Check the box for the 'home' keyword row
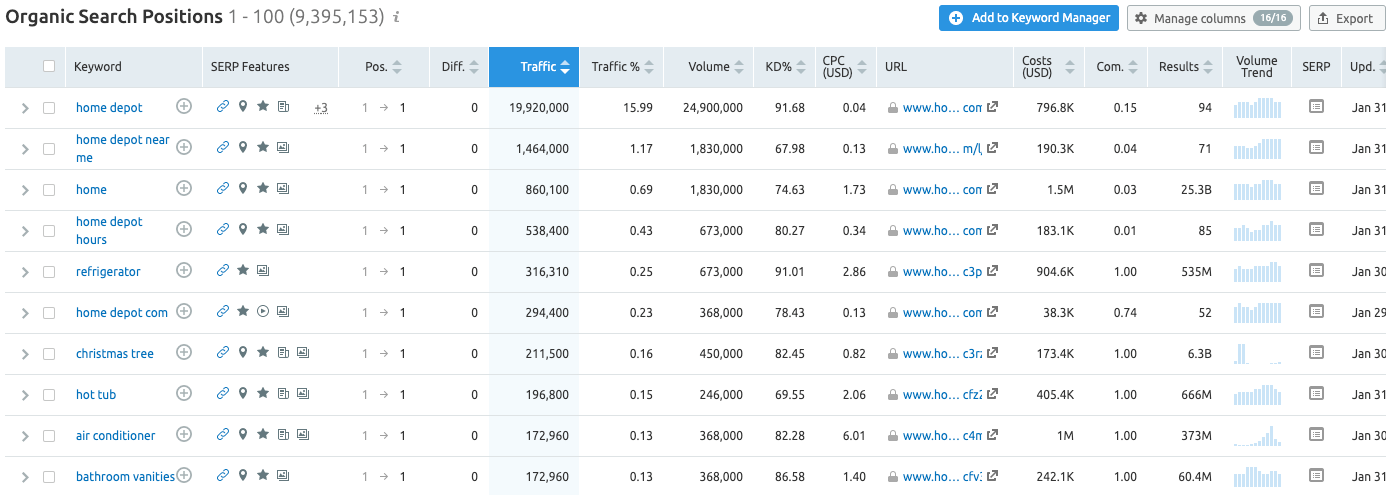The image size is (1399, 495). 49,189
